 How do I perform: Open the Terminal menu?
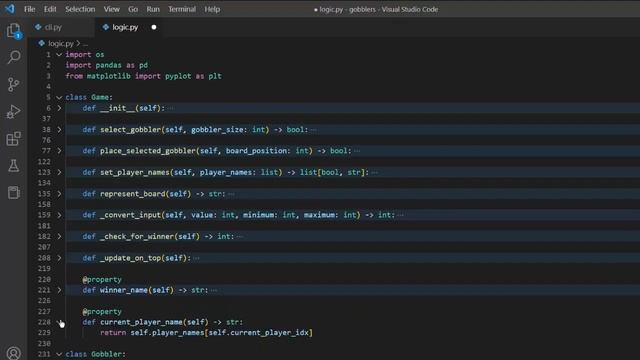point(182,9)
